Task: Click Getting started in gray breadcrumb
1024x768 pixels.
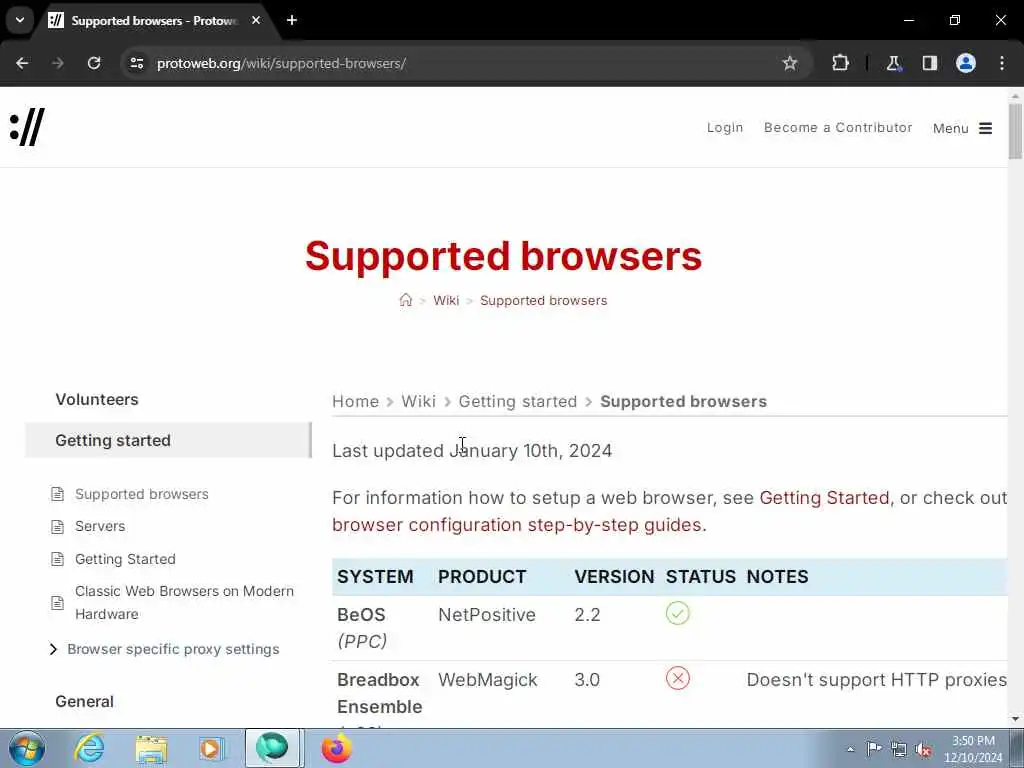Action: [518, 401]
